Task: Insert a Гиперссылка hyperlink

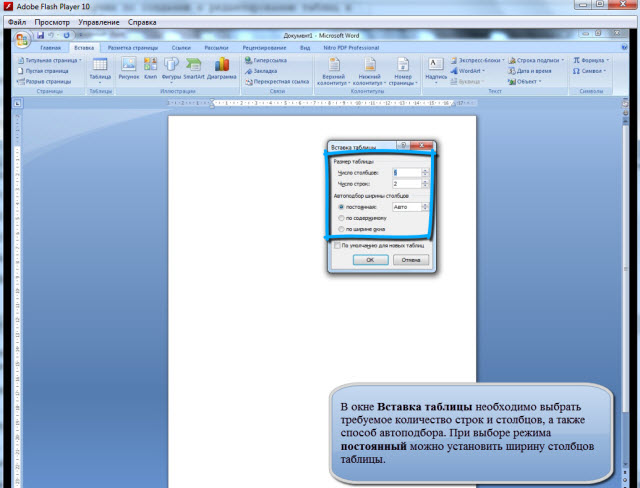Action: coord(266,60)
